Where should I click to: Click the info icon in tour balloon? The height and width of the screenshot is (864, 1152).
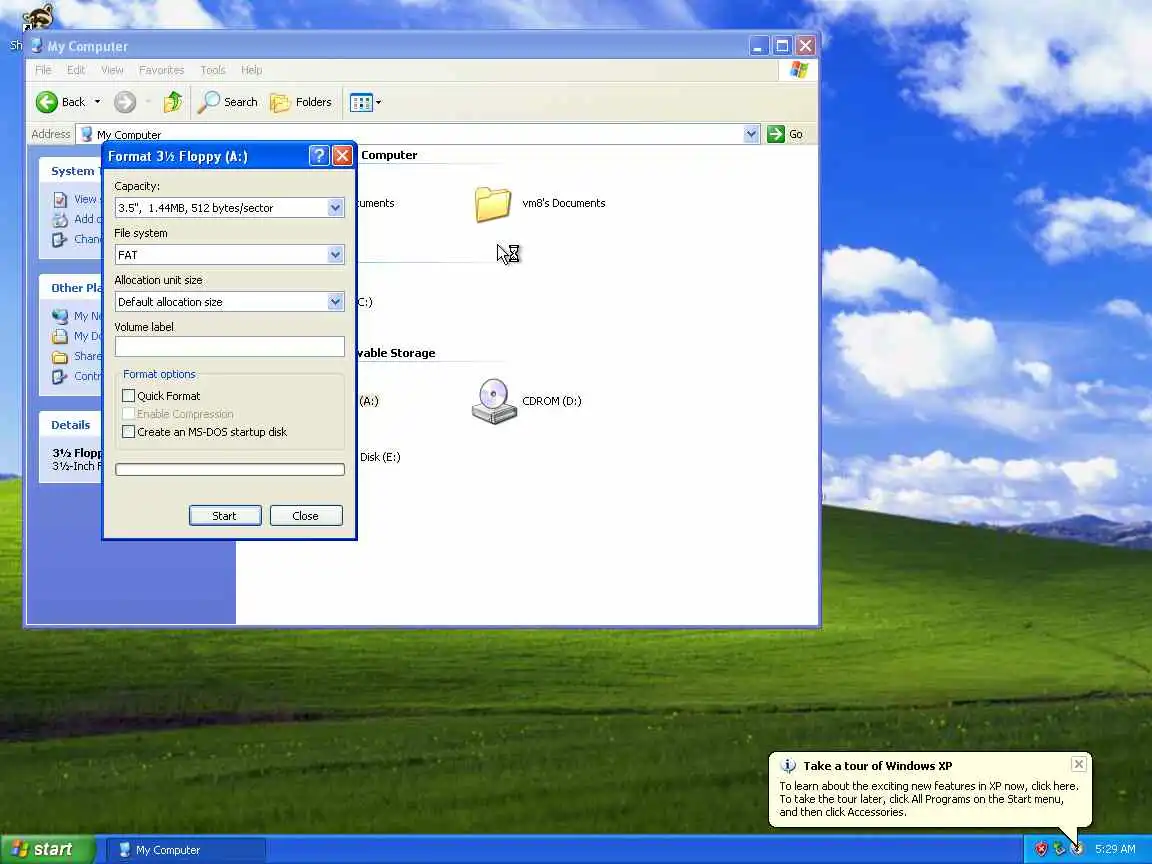788,766
